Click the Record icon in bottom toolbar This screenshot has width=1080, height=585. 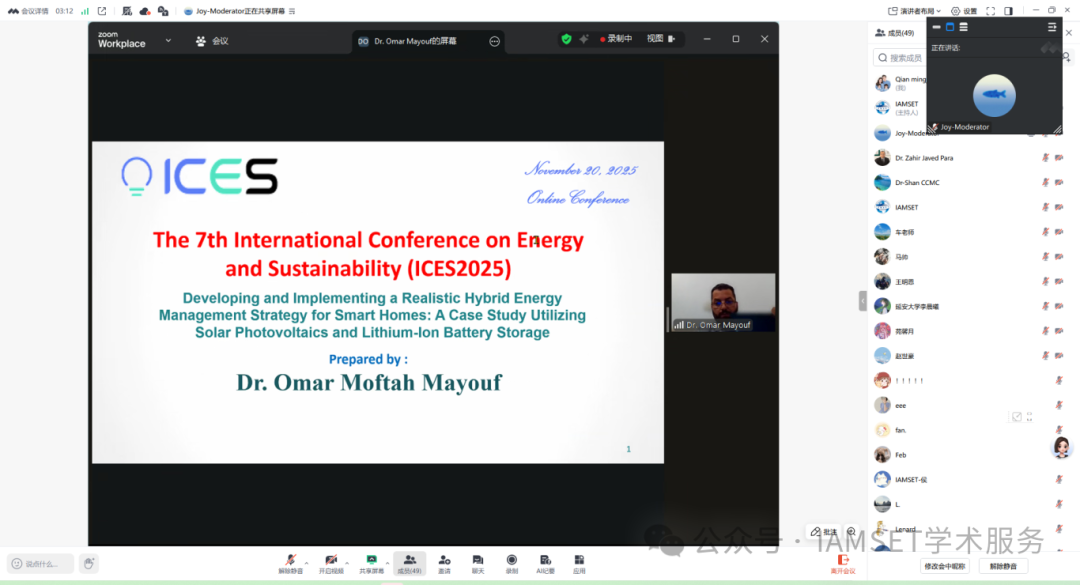[512, 561]
